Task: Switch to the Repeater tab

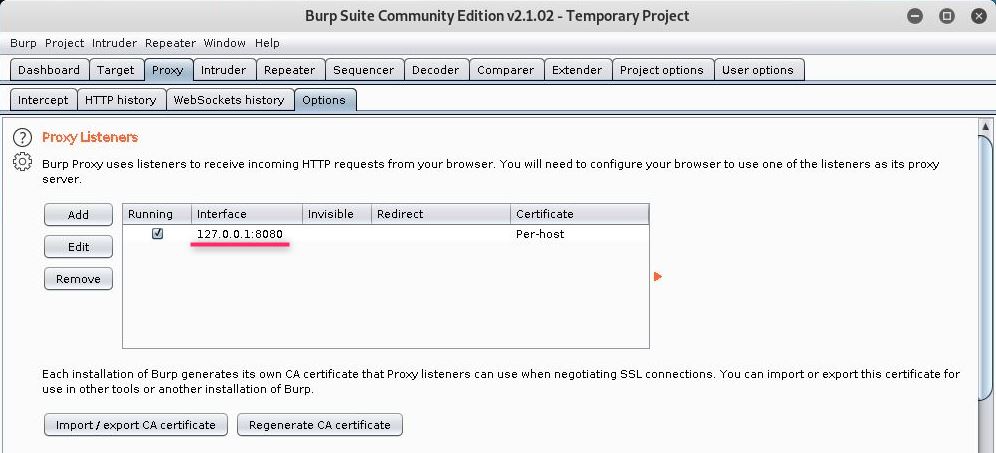Action: click(x=290, y=70)
